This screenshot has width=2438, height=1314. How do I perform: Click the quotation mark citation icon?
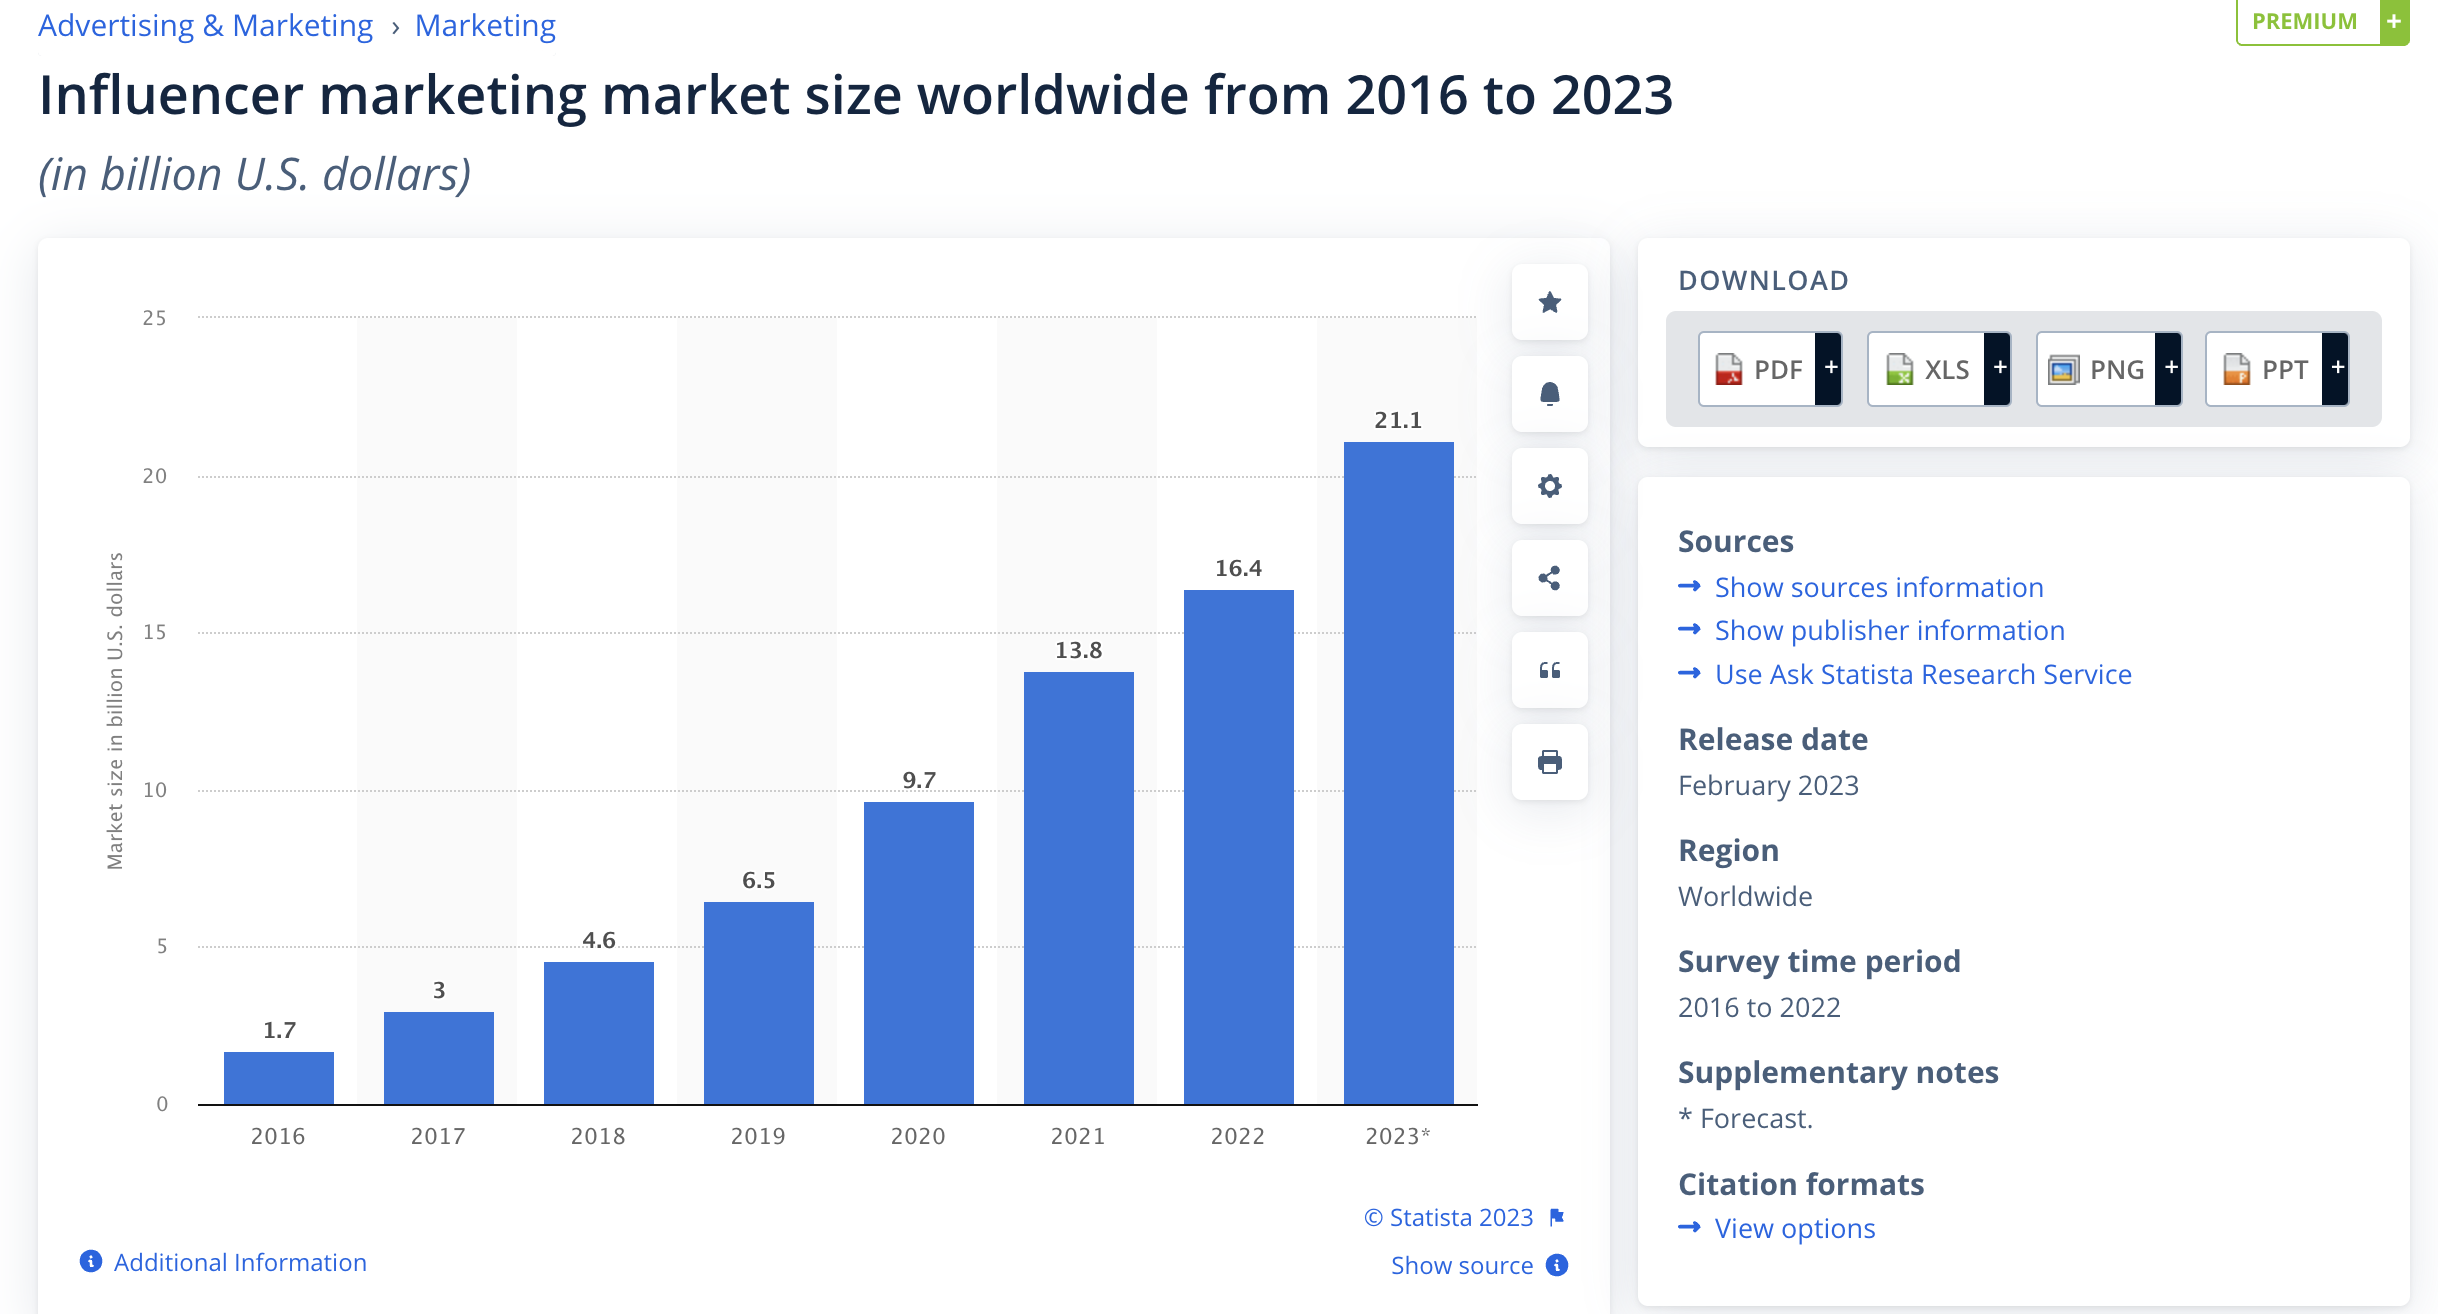point(1549,670)
